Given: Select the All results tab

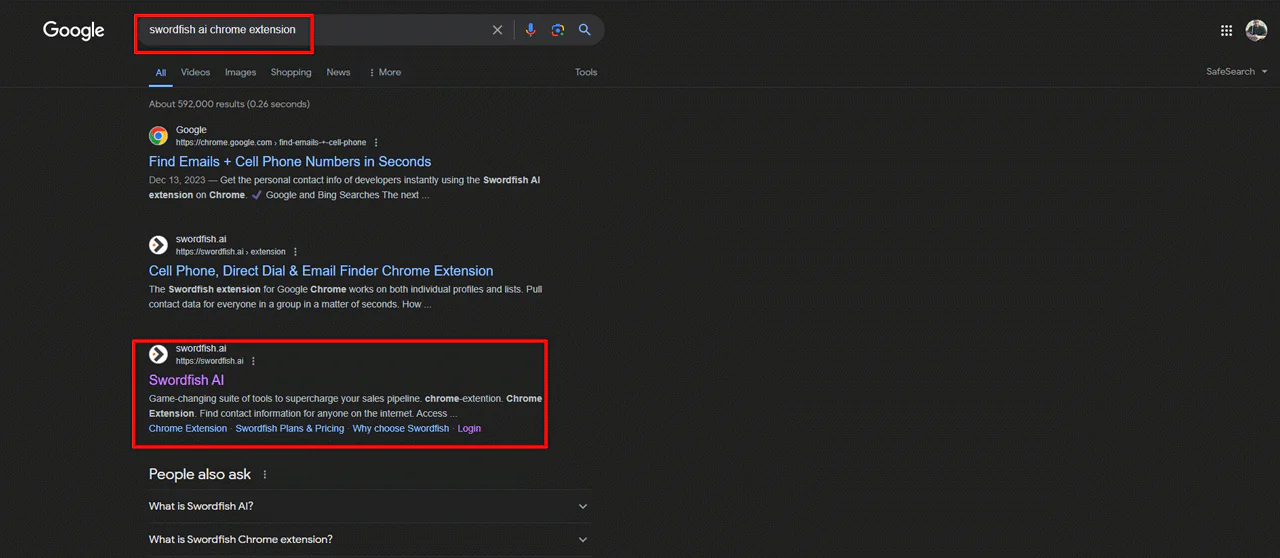Looking at the screenshot, I should click(x=161, y=73).
